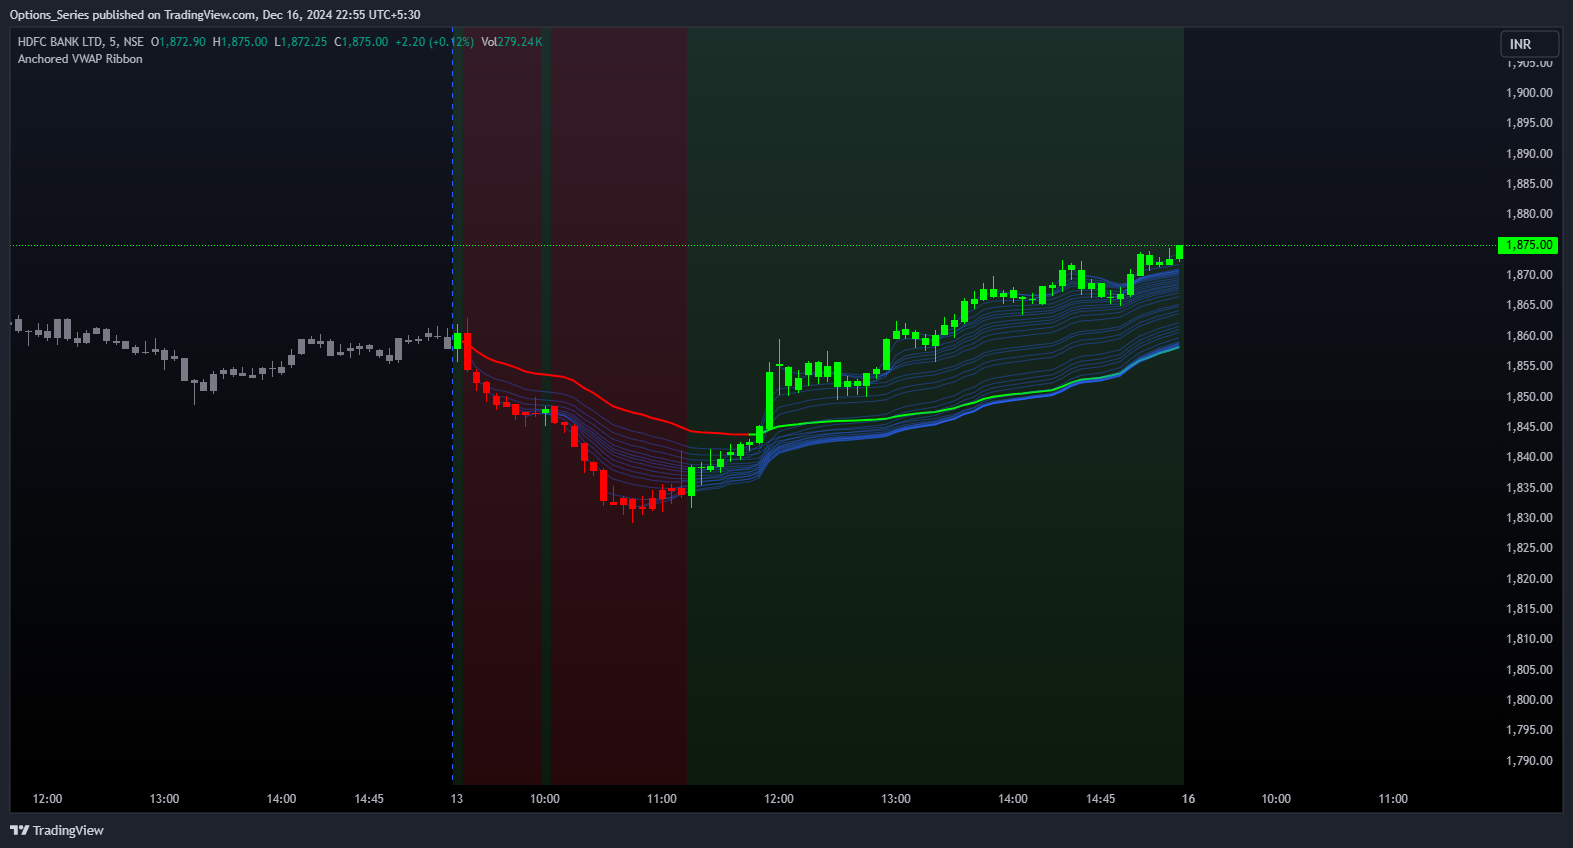Click the 11:00 label at far right
This screenshot has width=1573, height=848.
click(x=1393, y=799)
